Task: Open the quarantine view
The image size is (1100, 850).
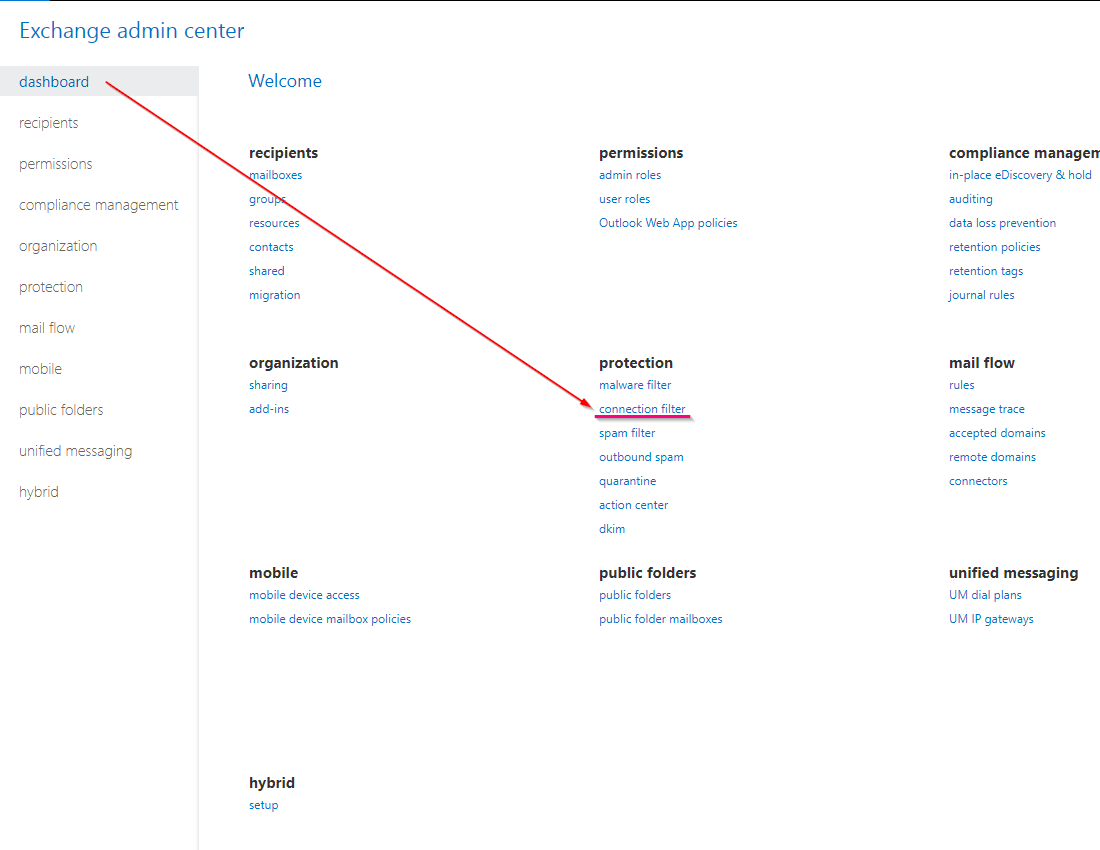Action: pyautogui.click(x=628, y=480)
